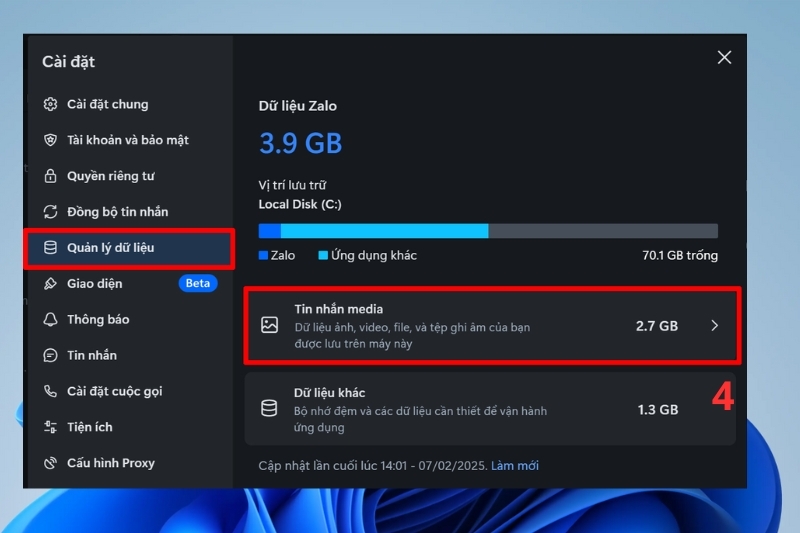Click the 1.3 GB other data value
Viewport: 800px width, 533px height.
[658, 410]
